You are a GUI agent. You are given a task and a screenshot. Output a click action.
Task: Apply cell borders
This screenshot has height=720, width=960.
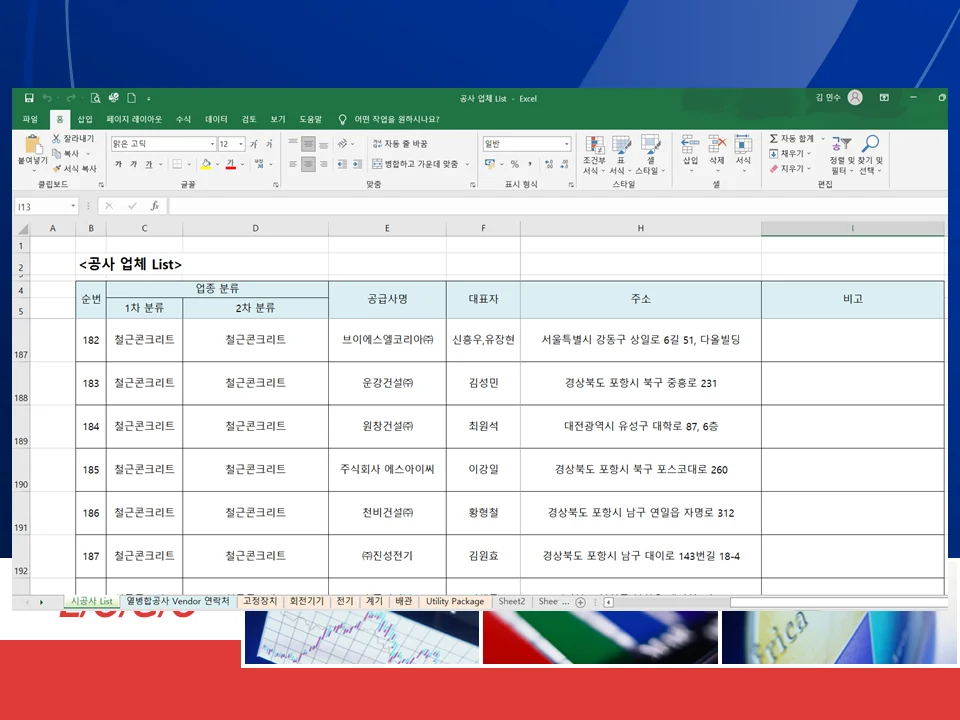(x=177, y=164)
